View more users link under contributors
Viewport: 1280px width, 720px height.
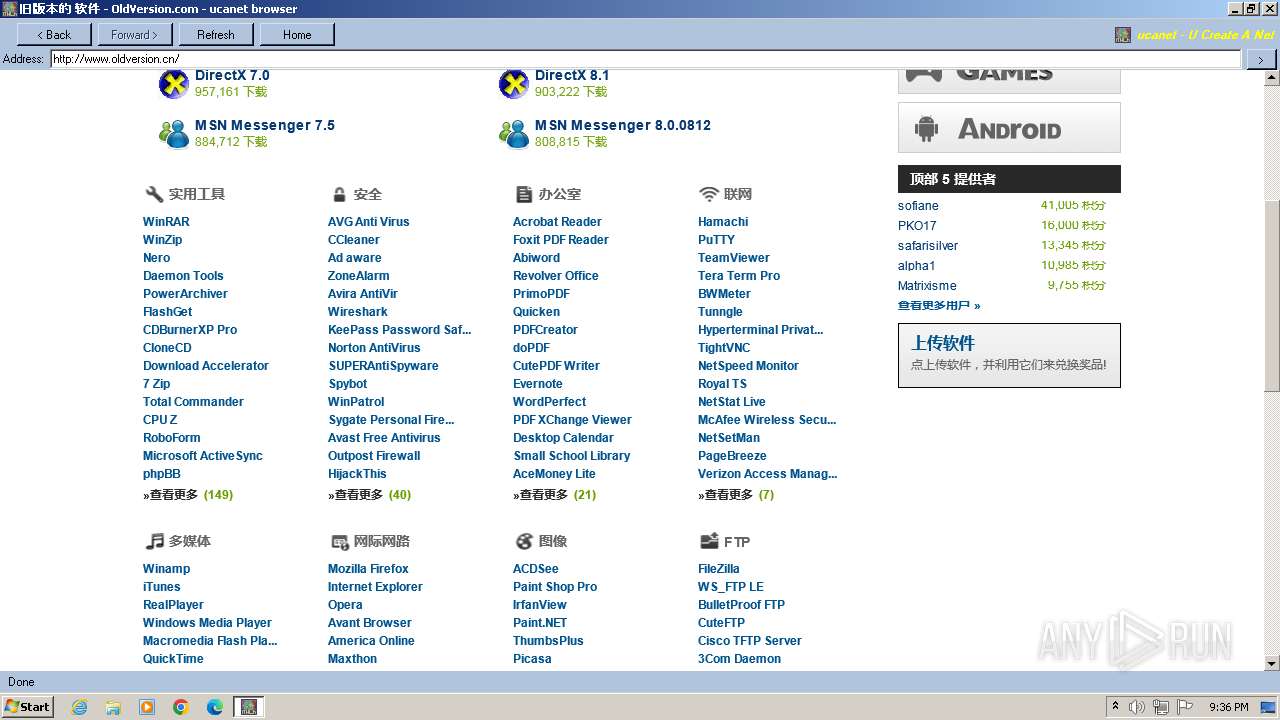coord(939,306)
